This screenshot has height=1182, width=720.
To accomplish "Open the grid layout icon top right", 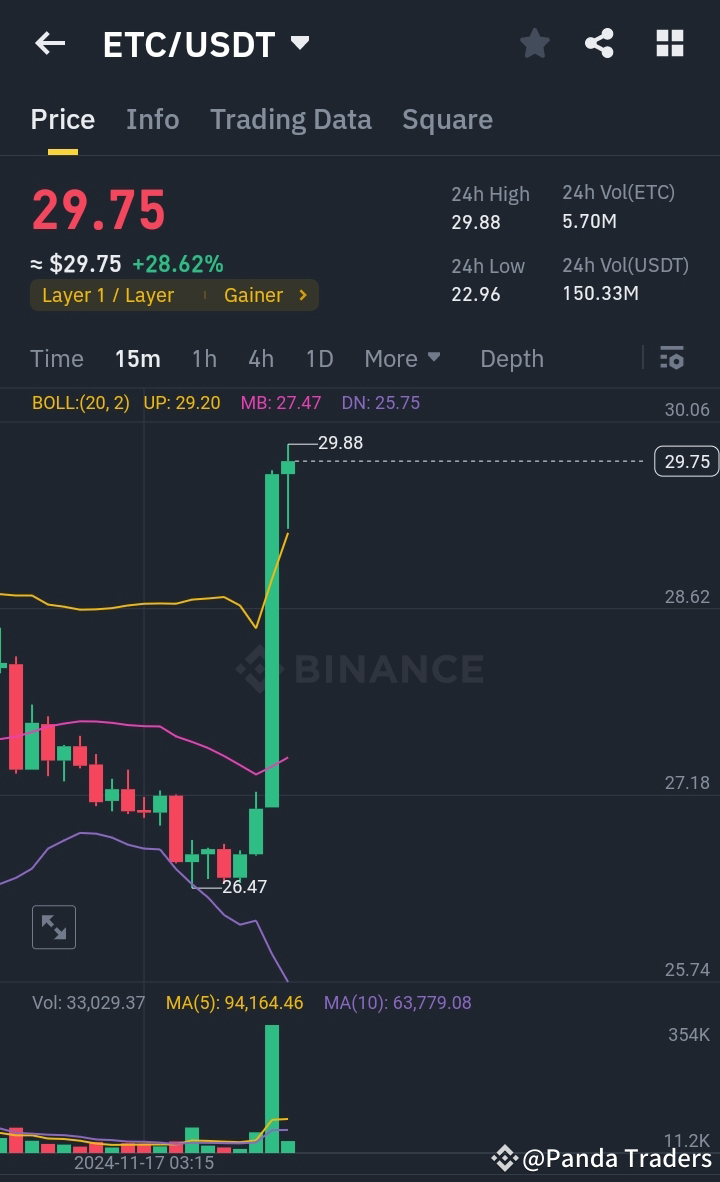I will point(668,43).
